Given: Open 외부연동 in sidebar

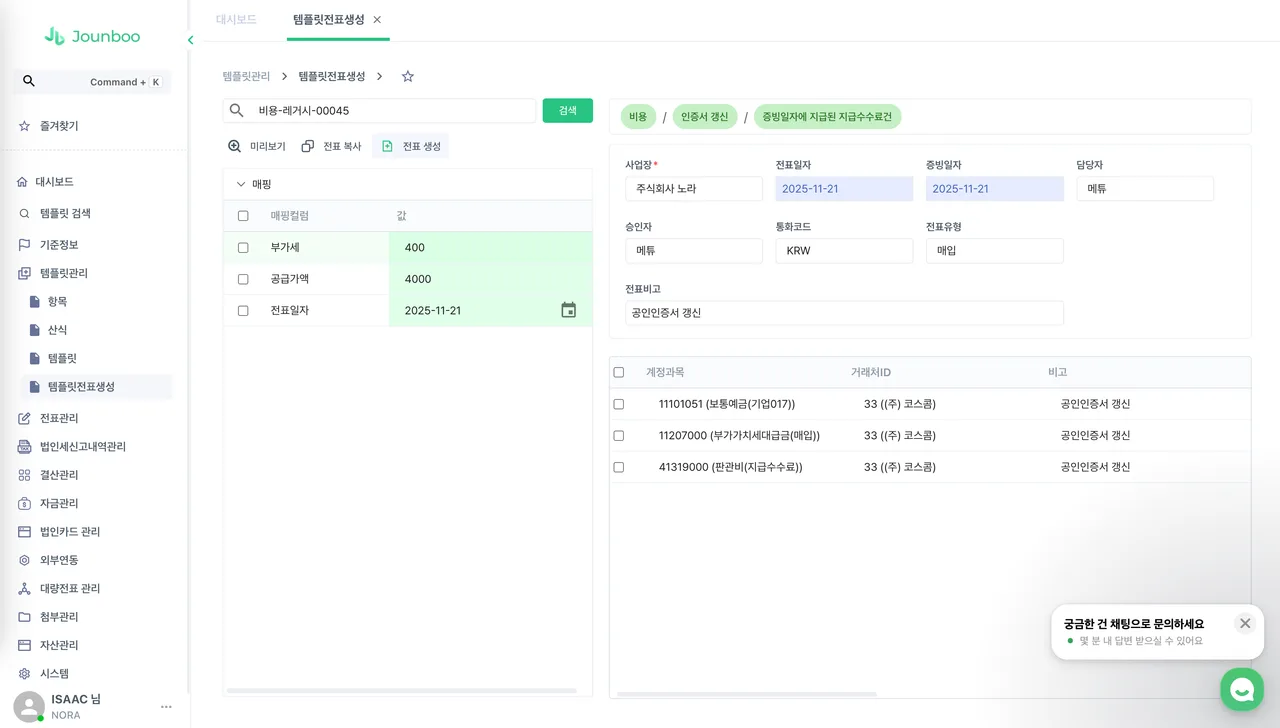Looking at the screenshot, I should (59, 560).
